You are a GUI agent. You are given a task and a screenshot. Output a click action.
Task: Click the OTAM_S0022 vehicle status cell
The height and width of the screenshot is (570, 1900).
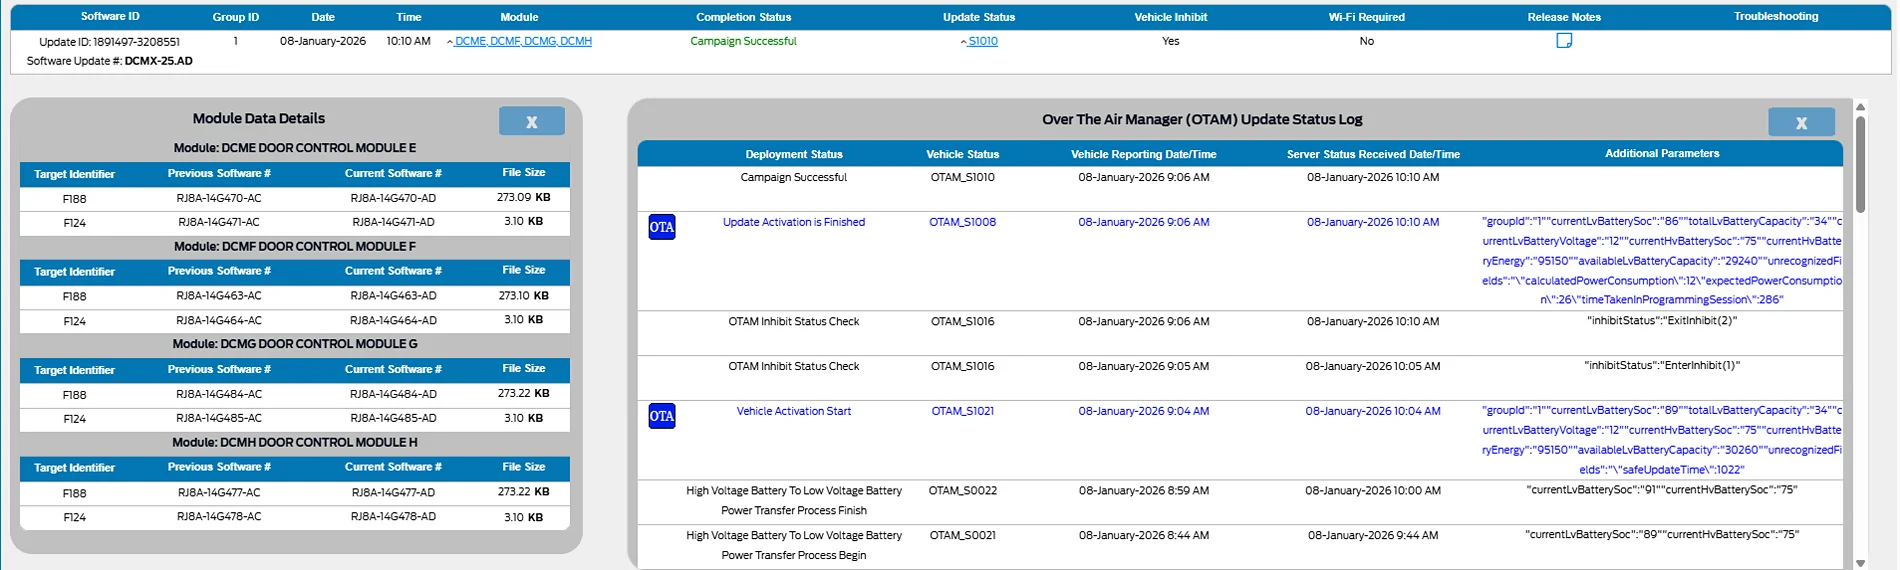962,490
